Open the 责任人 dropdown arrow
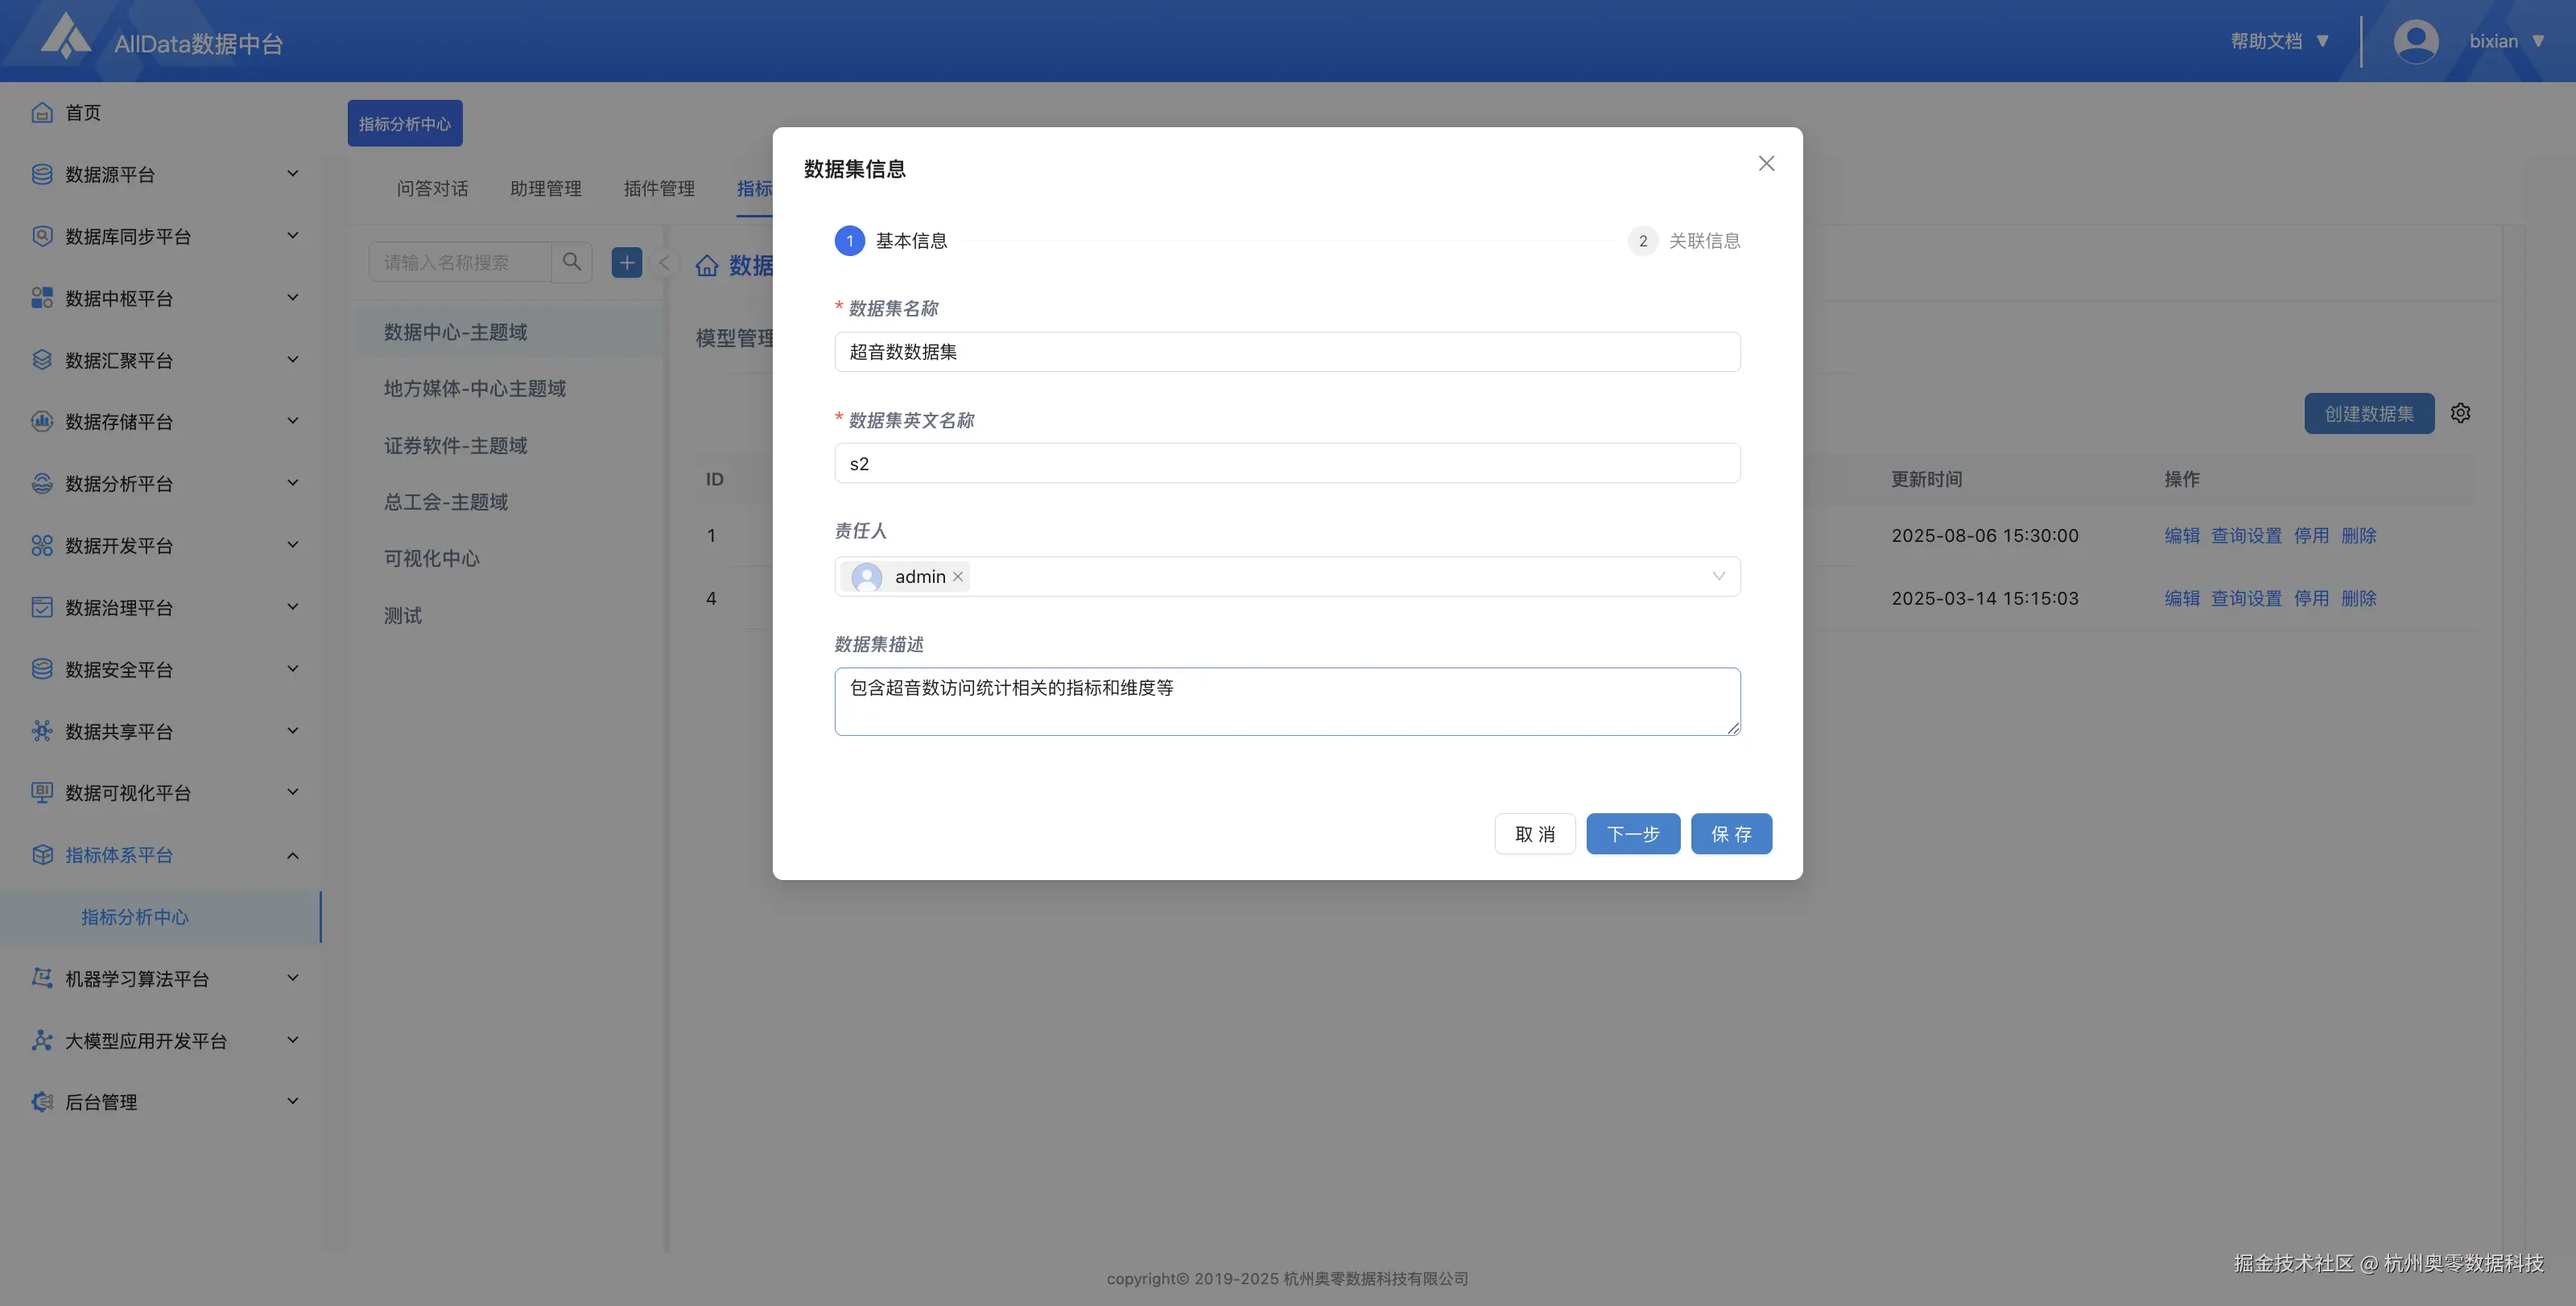 (x=1718, y=576)
